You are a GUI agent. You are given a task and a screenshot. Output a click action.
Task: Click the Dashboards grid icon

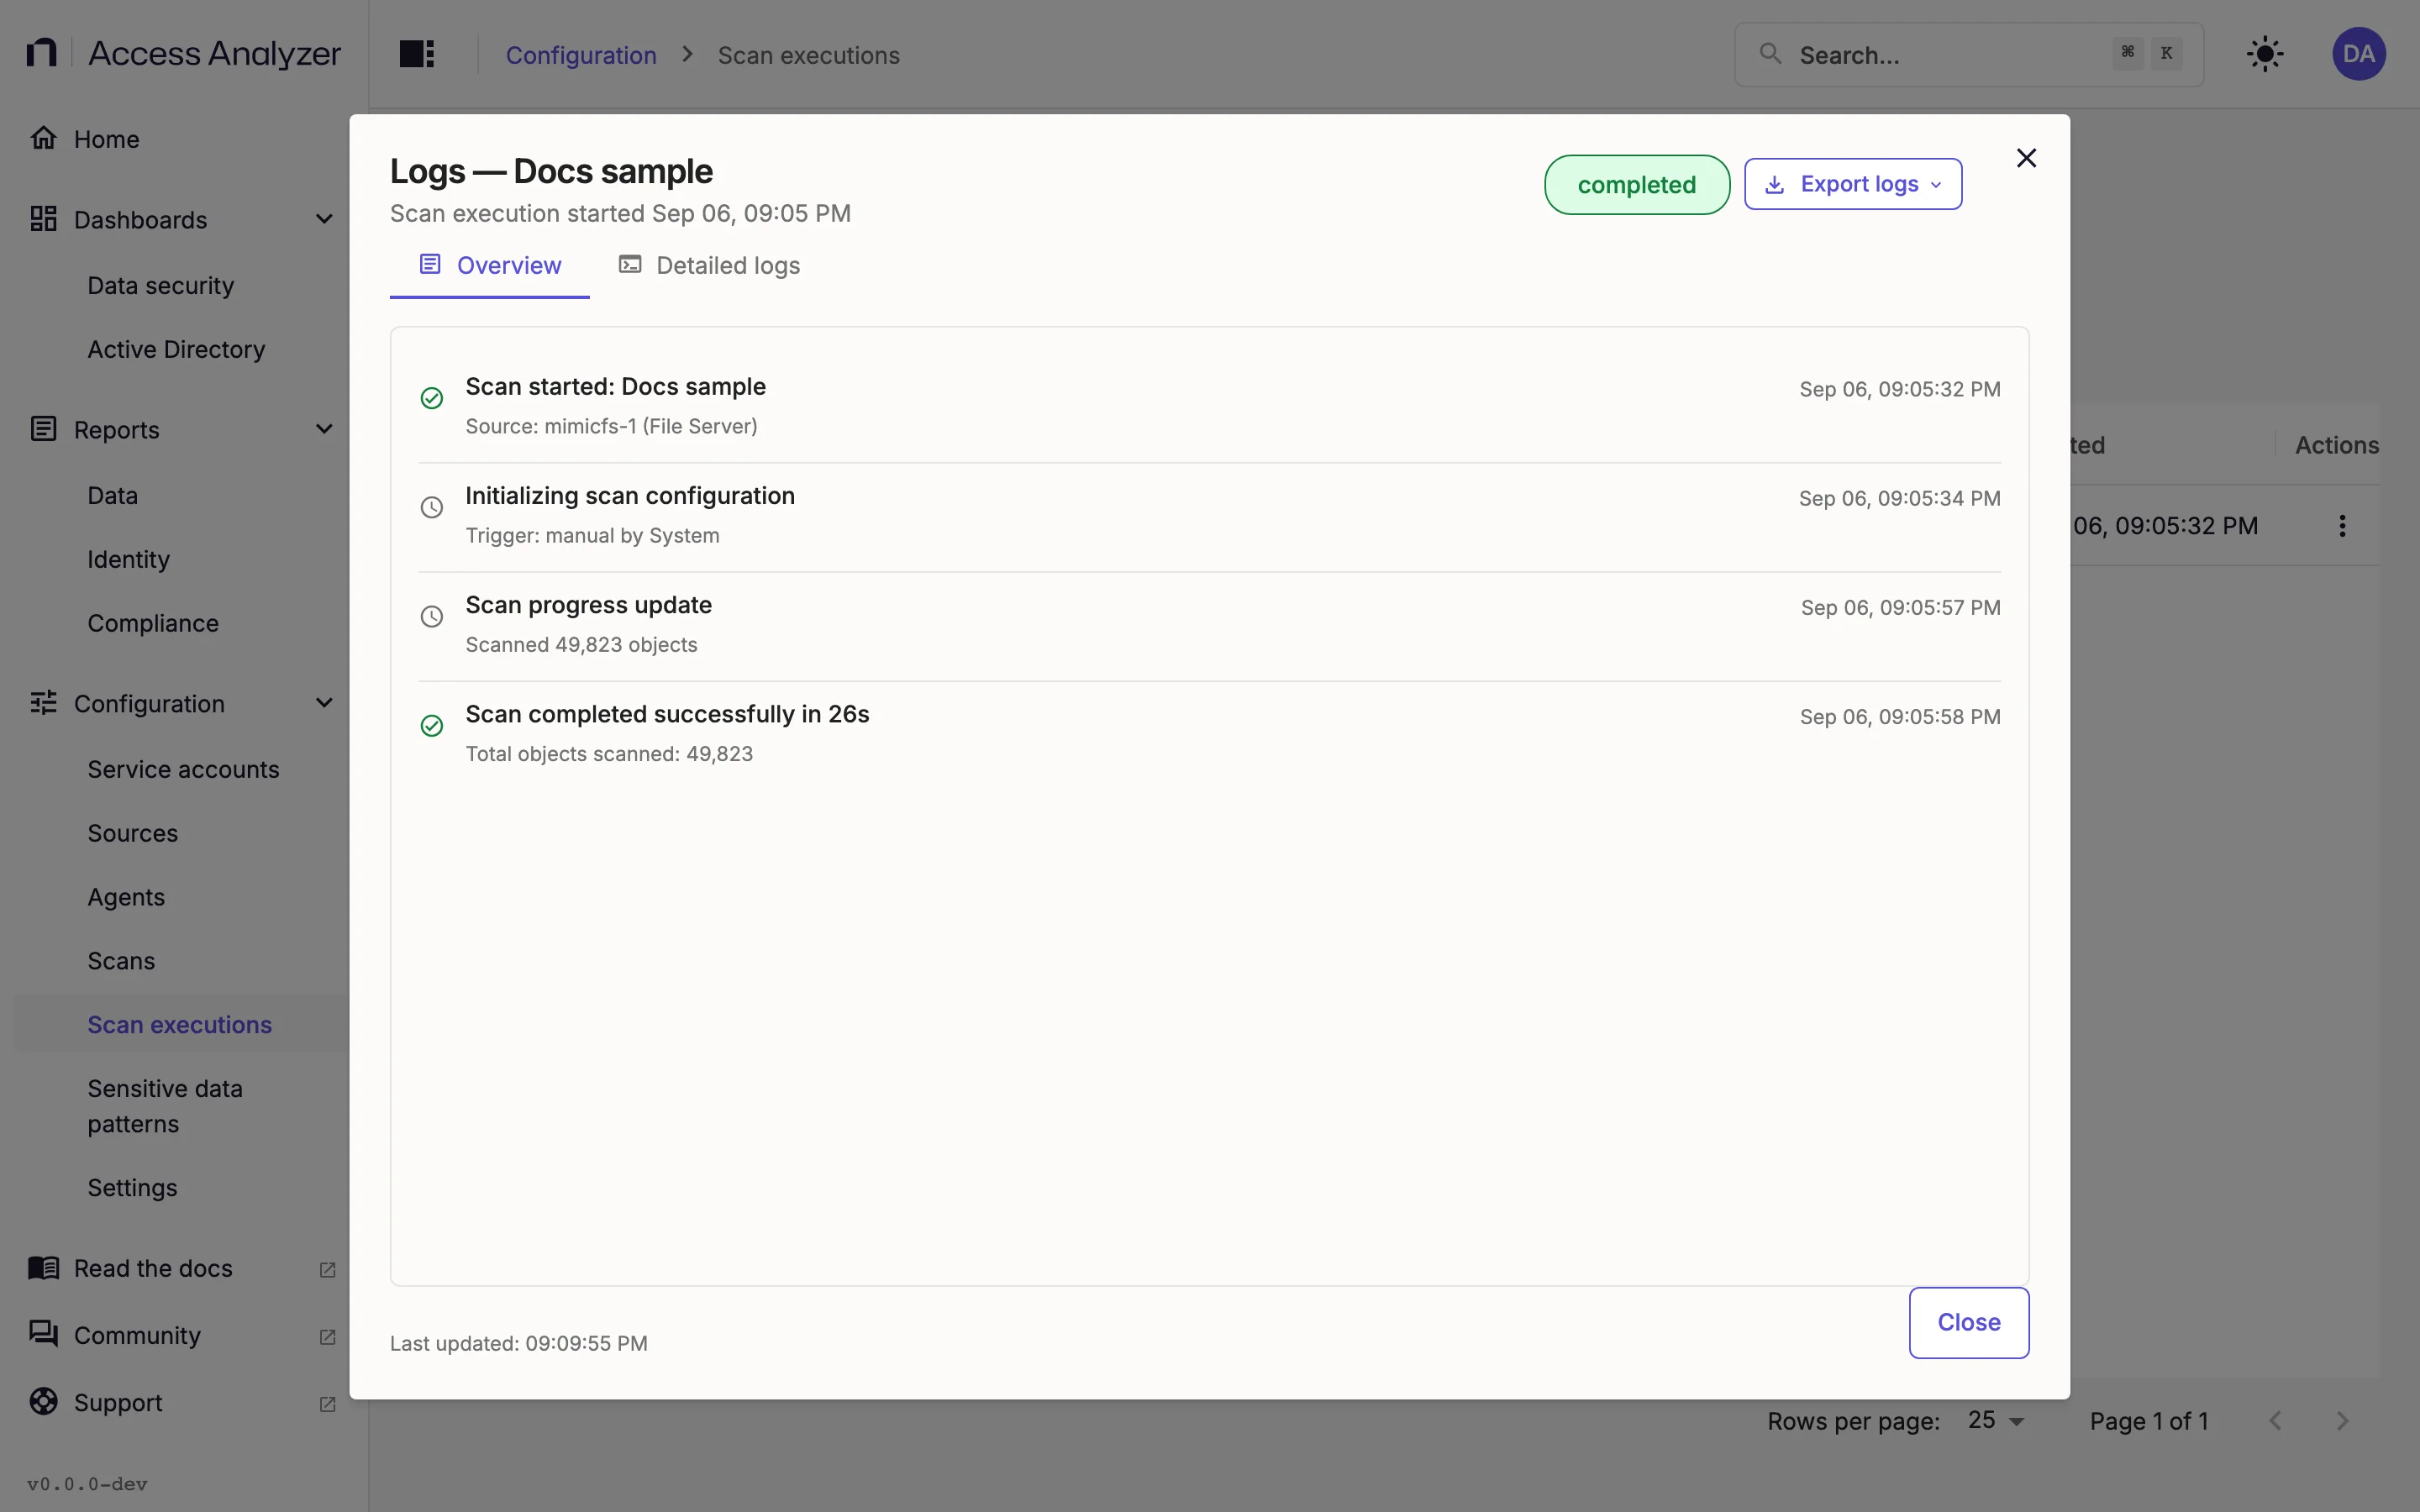point(43,219)
